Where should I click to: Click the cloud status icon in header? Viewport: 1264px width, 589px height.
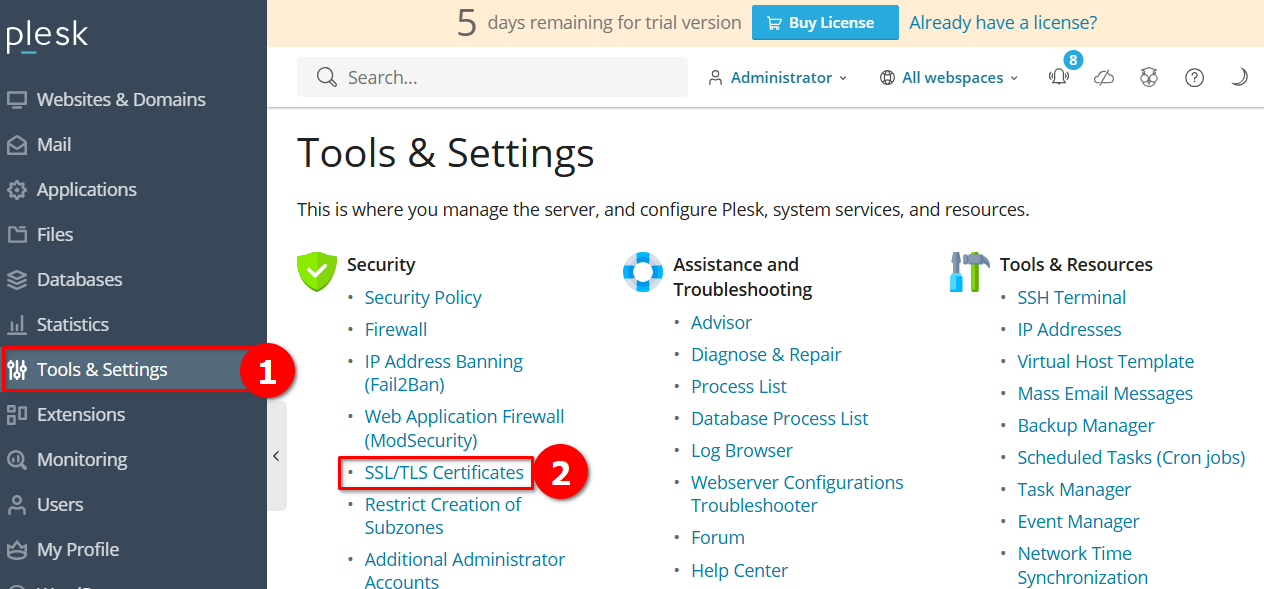pyautogui.click(x=1104, y=78)
